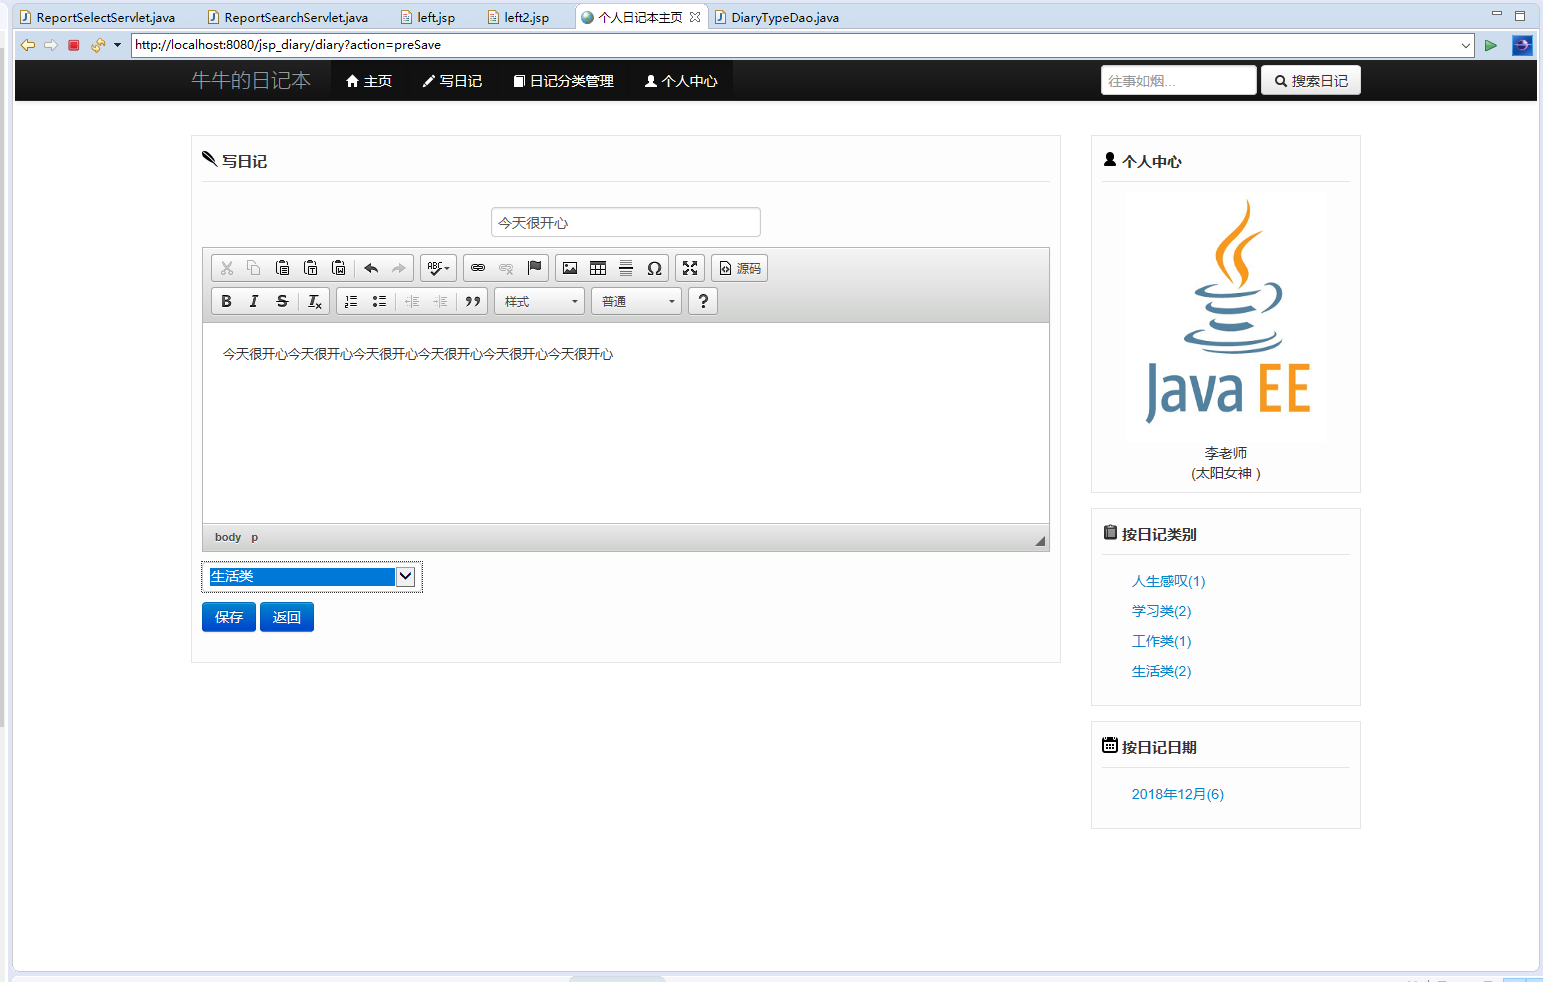Open 日记分类管理 in the navigation bar
Image resolution: width=1543 pixels, height=982 pixels.
[x=564, y=81]
